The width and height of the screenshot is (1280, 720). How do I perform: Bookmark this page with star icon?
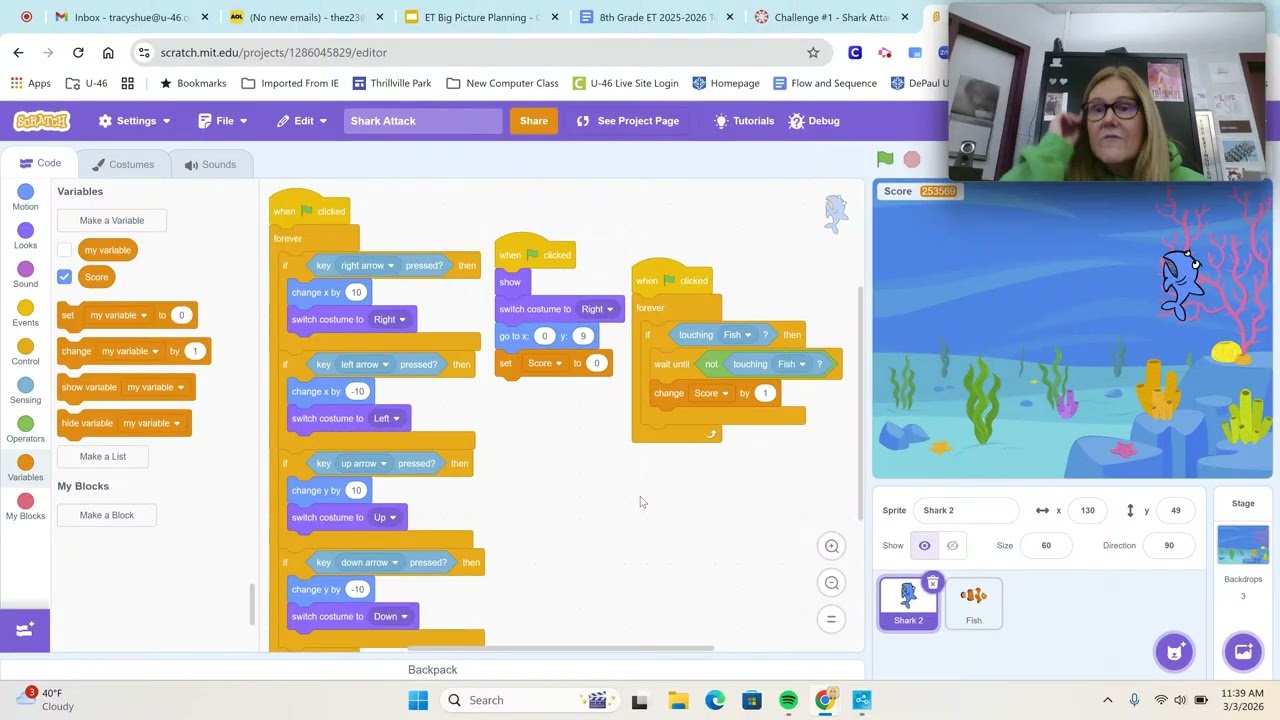point(813,52)
